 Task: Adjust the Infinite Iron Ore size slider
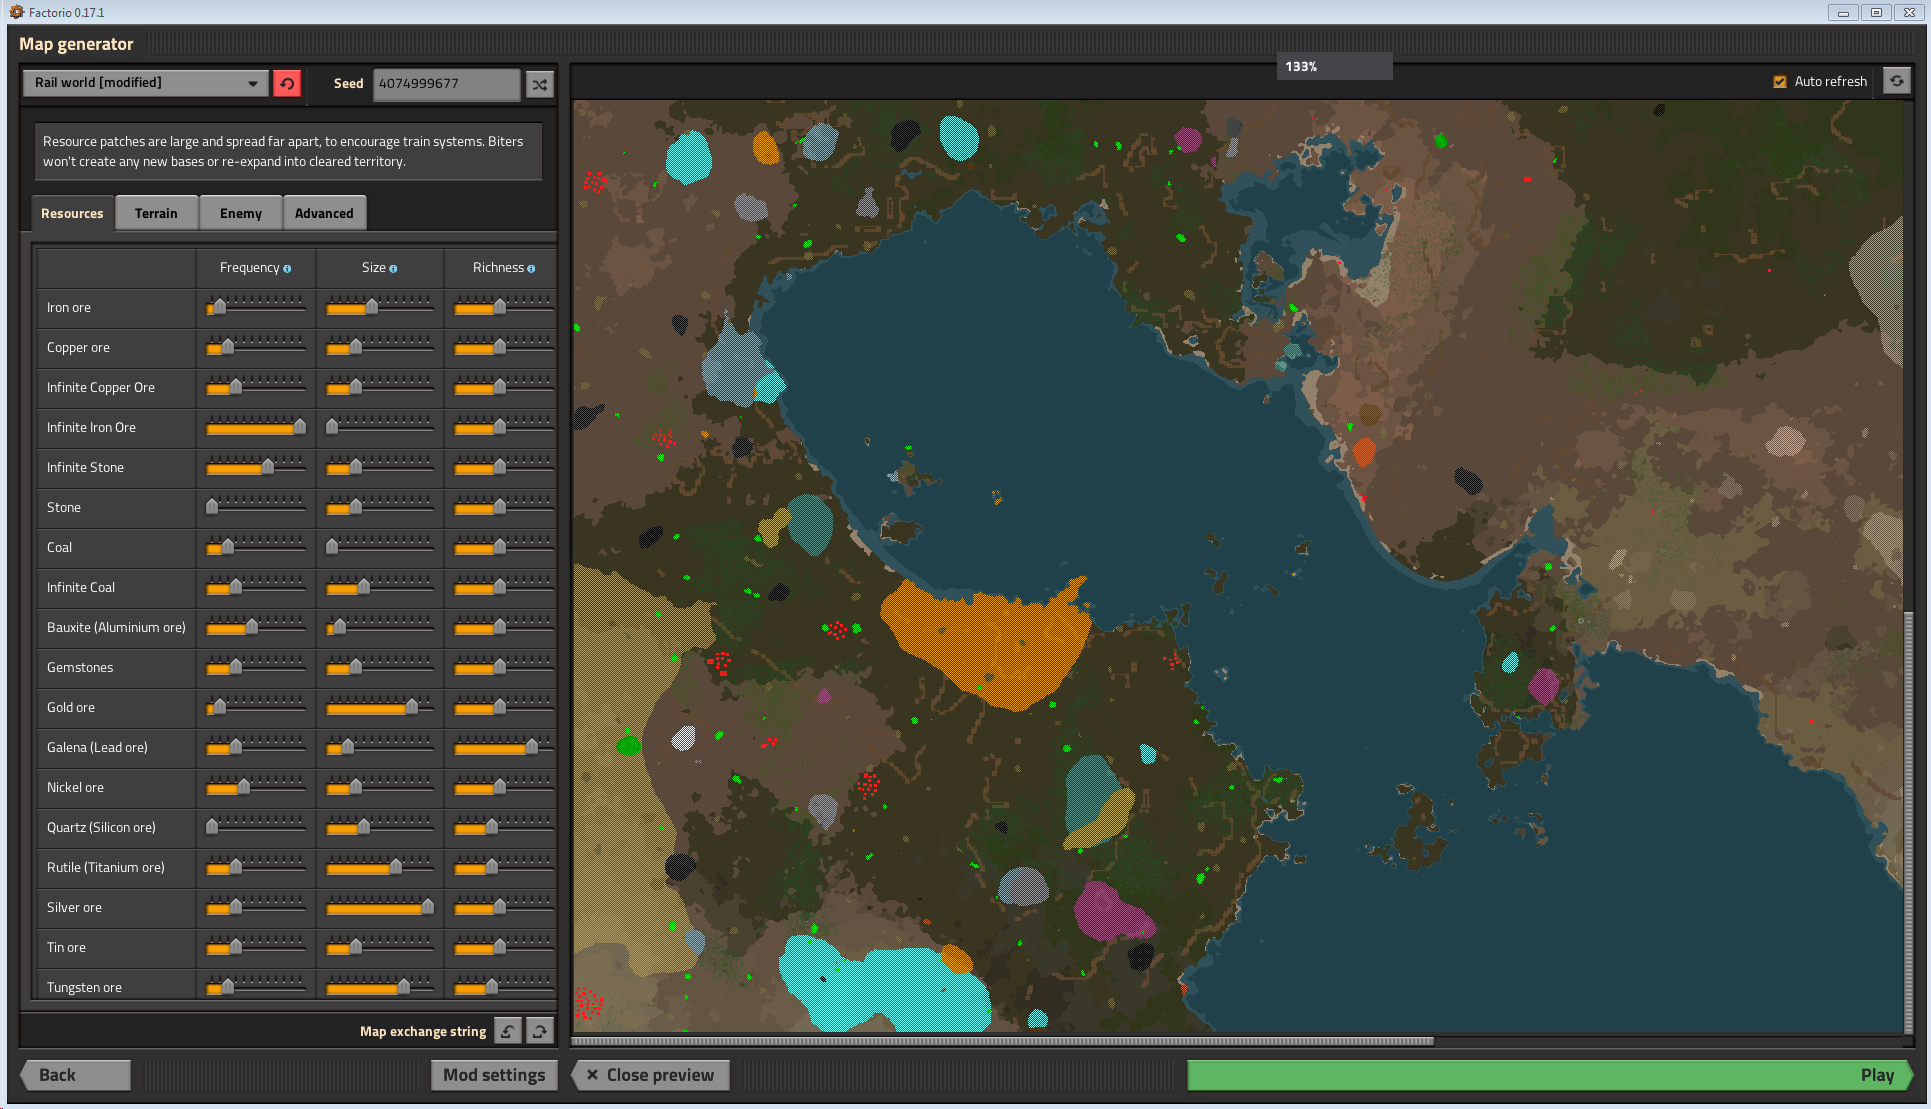379,427
